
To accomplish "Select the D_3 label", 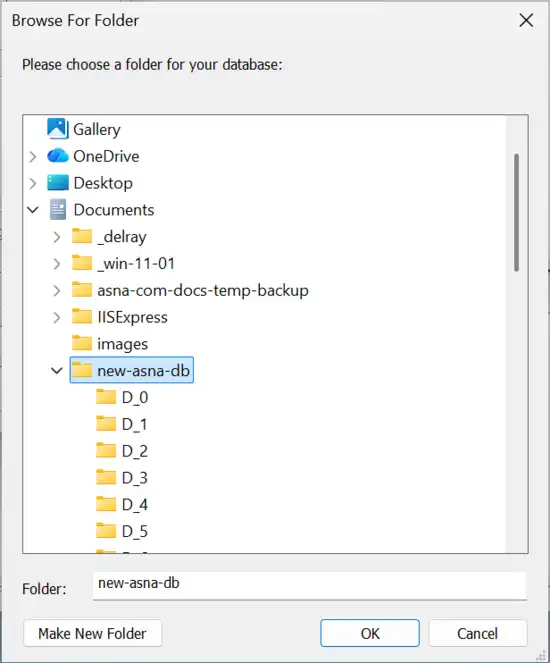I will pyautogui.click(x=135, y=478).
